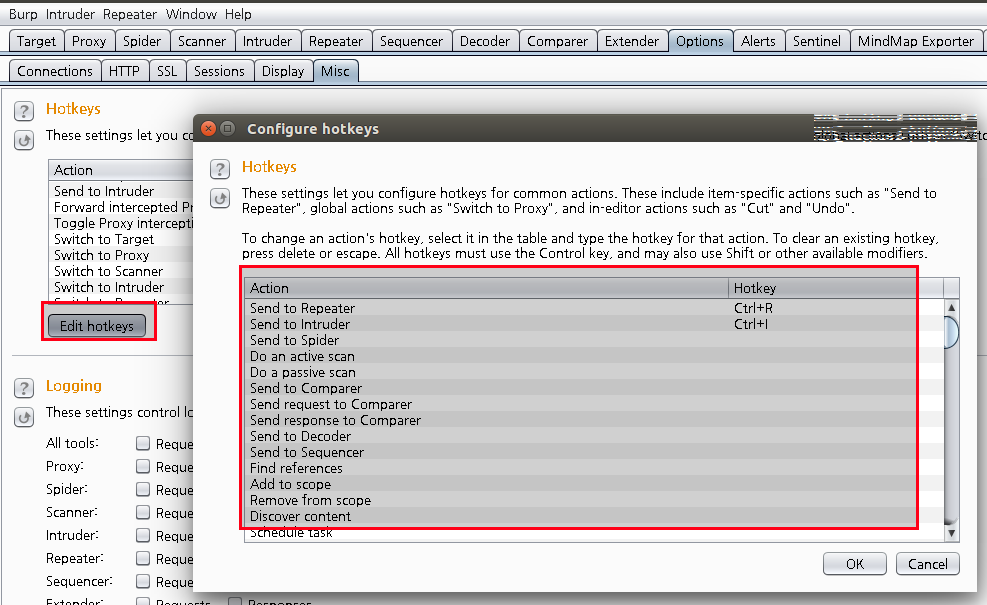
Task: Click restore defaults icon in Configure hotkeys dialog
Action: click(220, 199)
